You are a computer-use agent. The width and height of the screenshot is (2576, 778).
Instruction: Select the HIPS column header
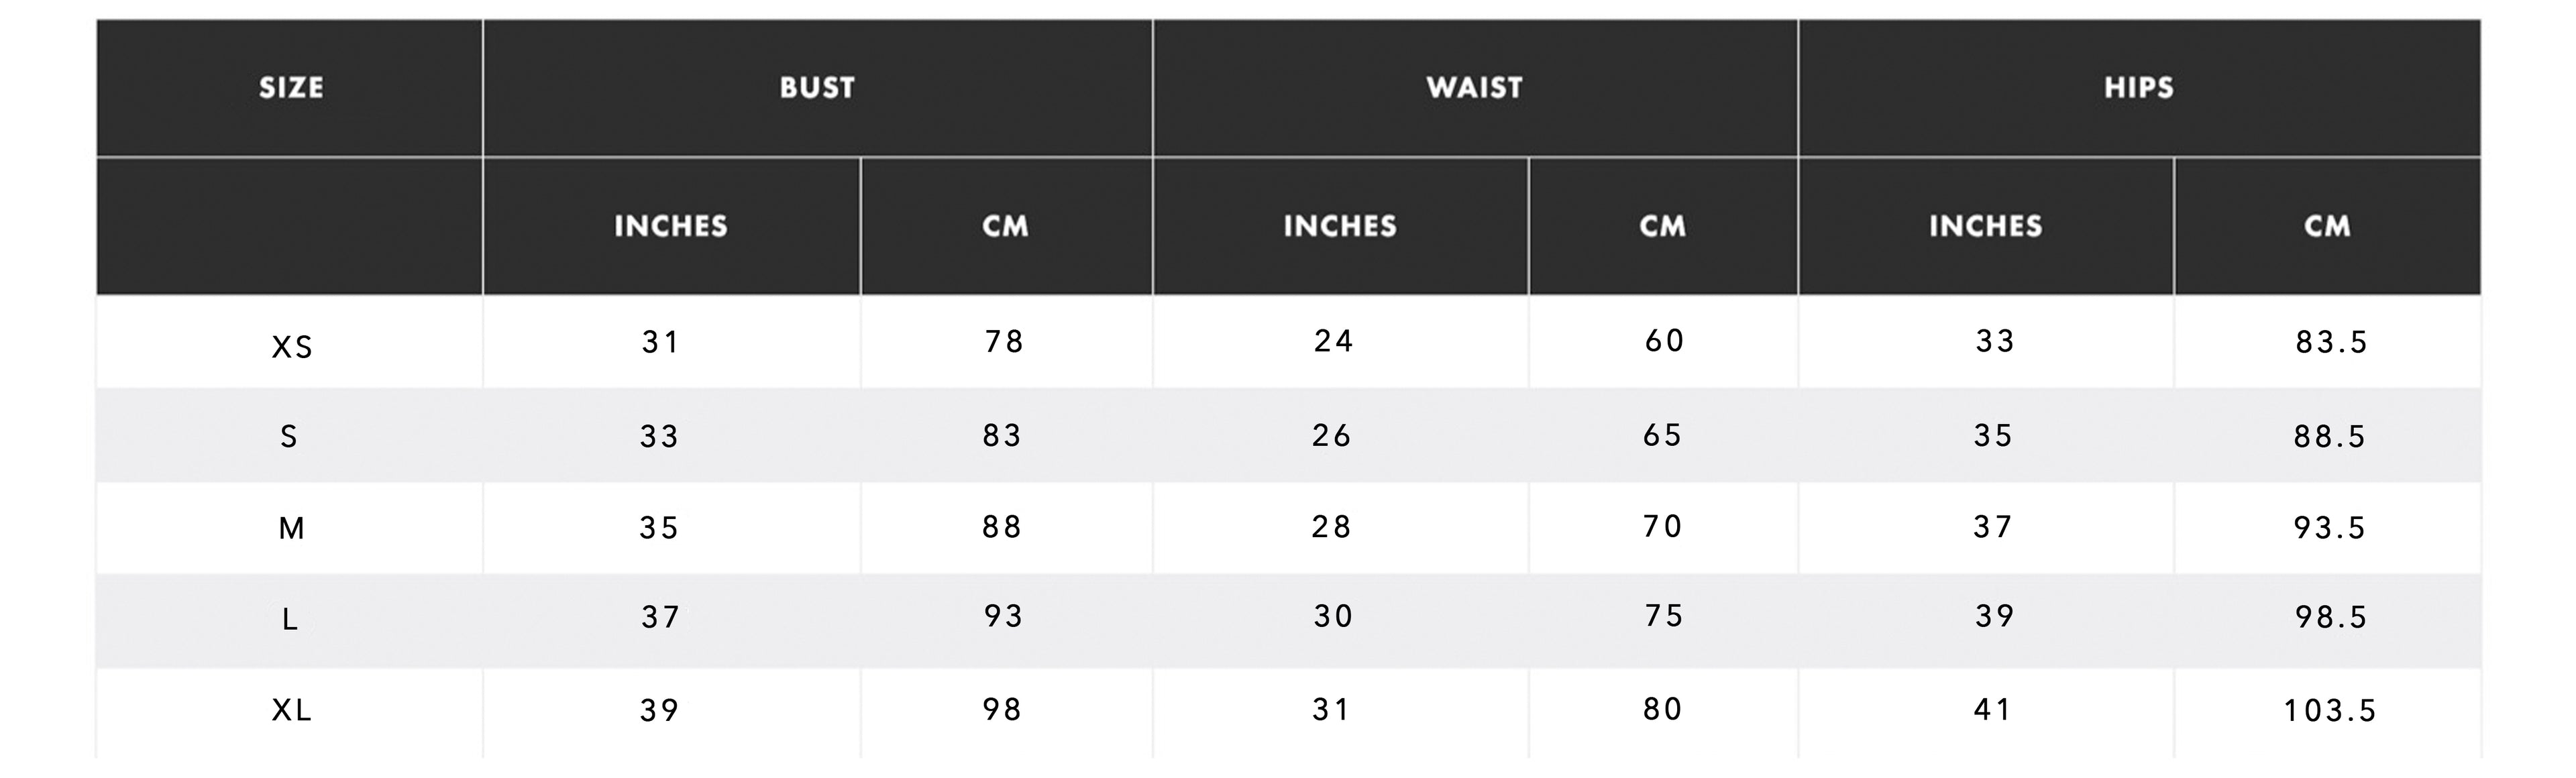tap(2139, 88)
